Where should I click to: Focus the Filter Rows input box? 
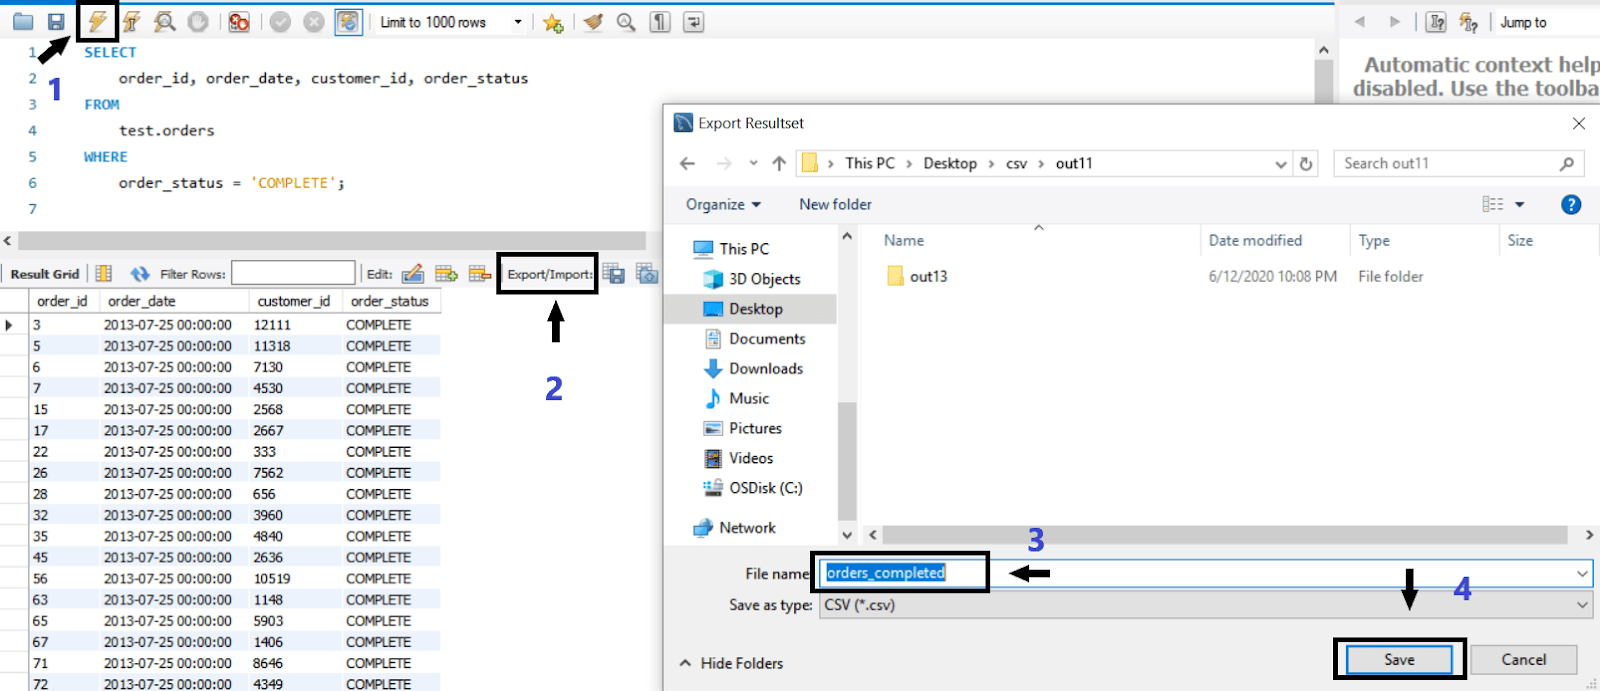point(293,273)
